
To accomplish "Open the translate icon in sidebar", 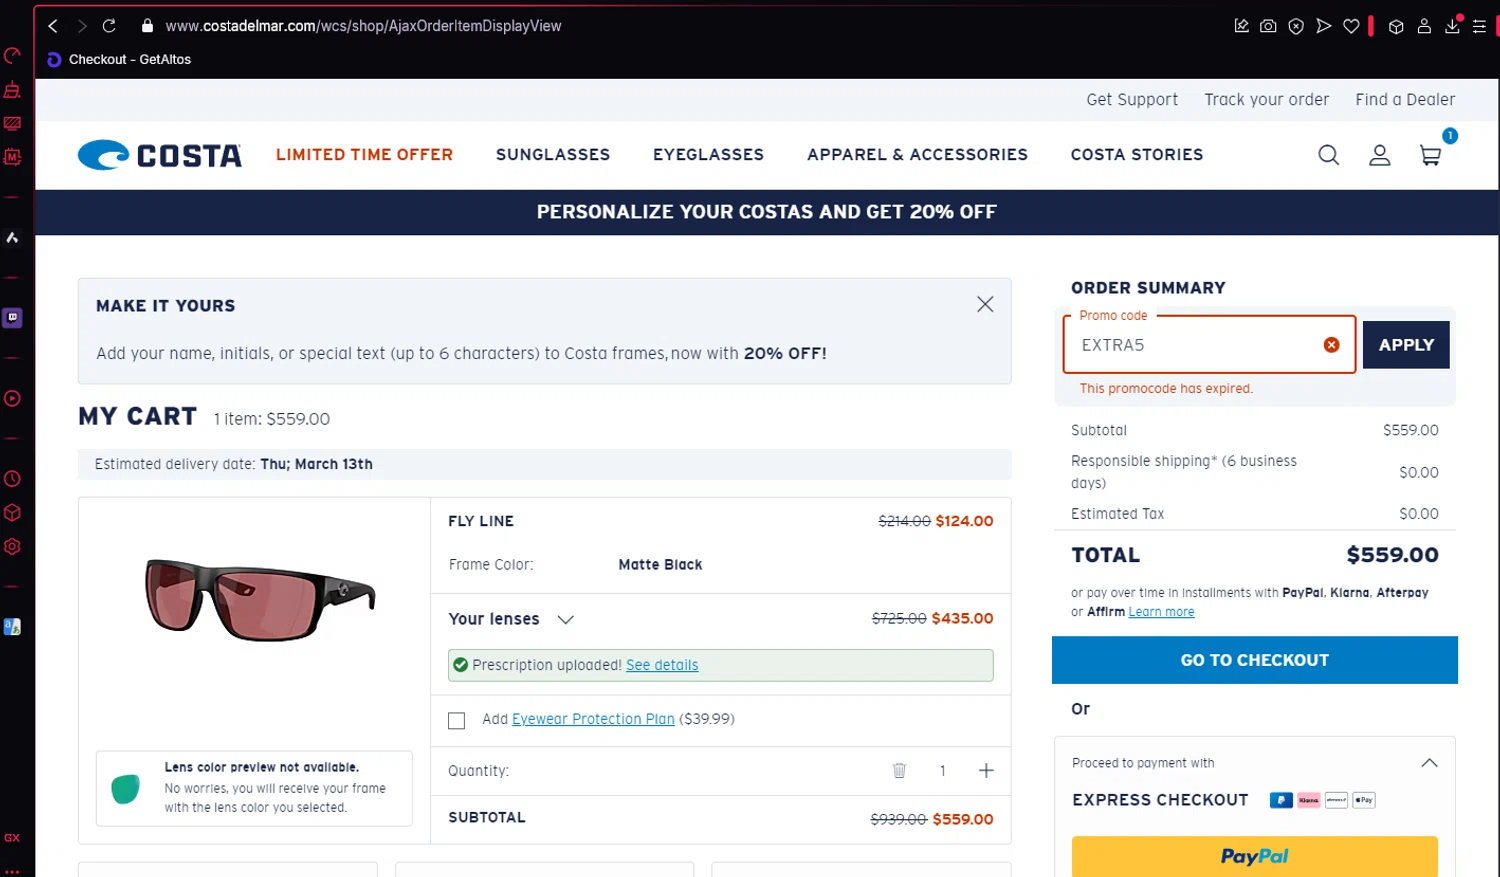I will coord(12,627).
